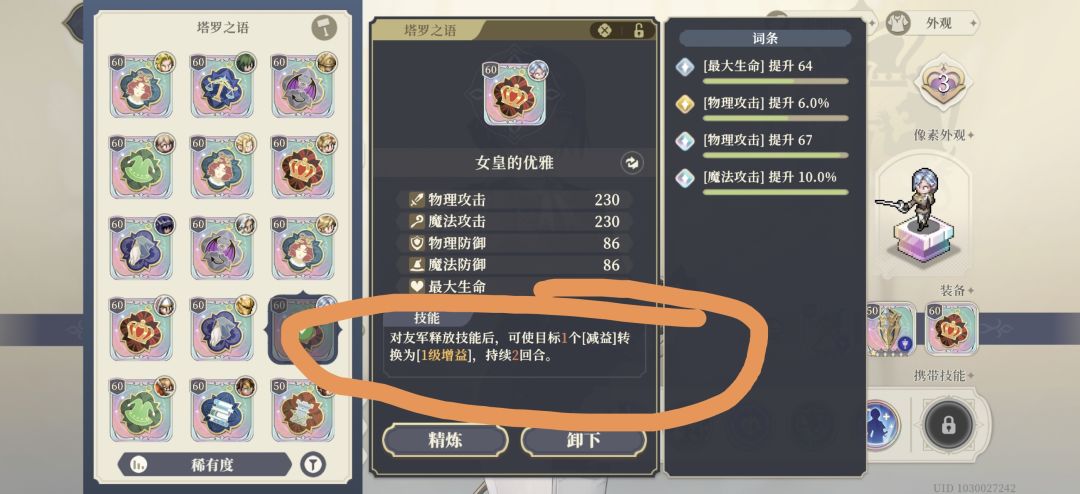Click the swap arrows beside 女皇的优雅
Viewport: 1080px width, 494px height.
click(x=631, y=163)
